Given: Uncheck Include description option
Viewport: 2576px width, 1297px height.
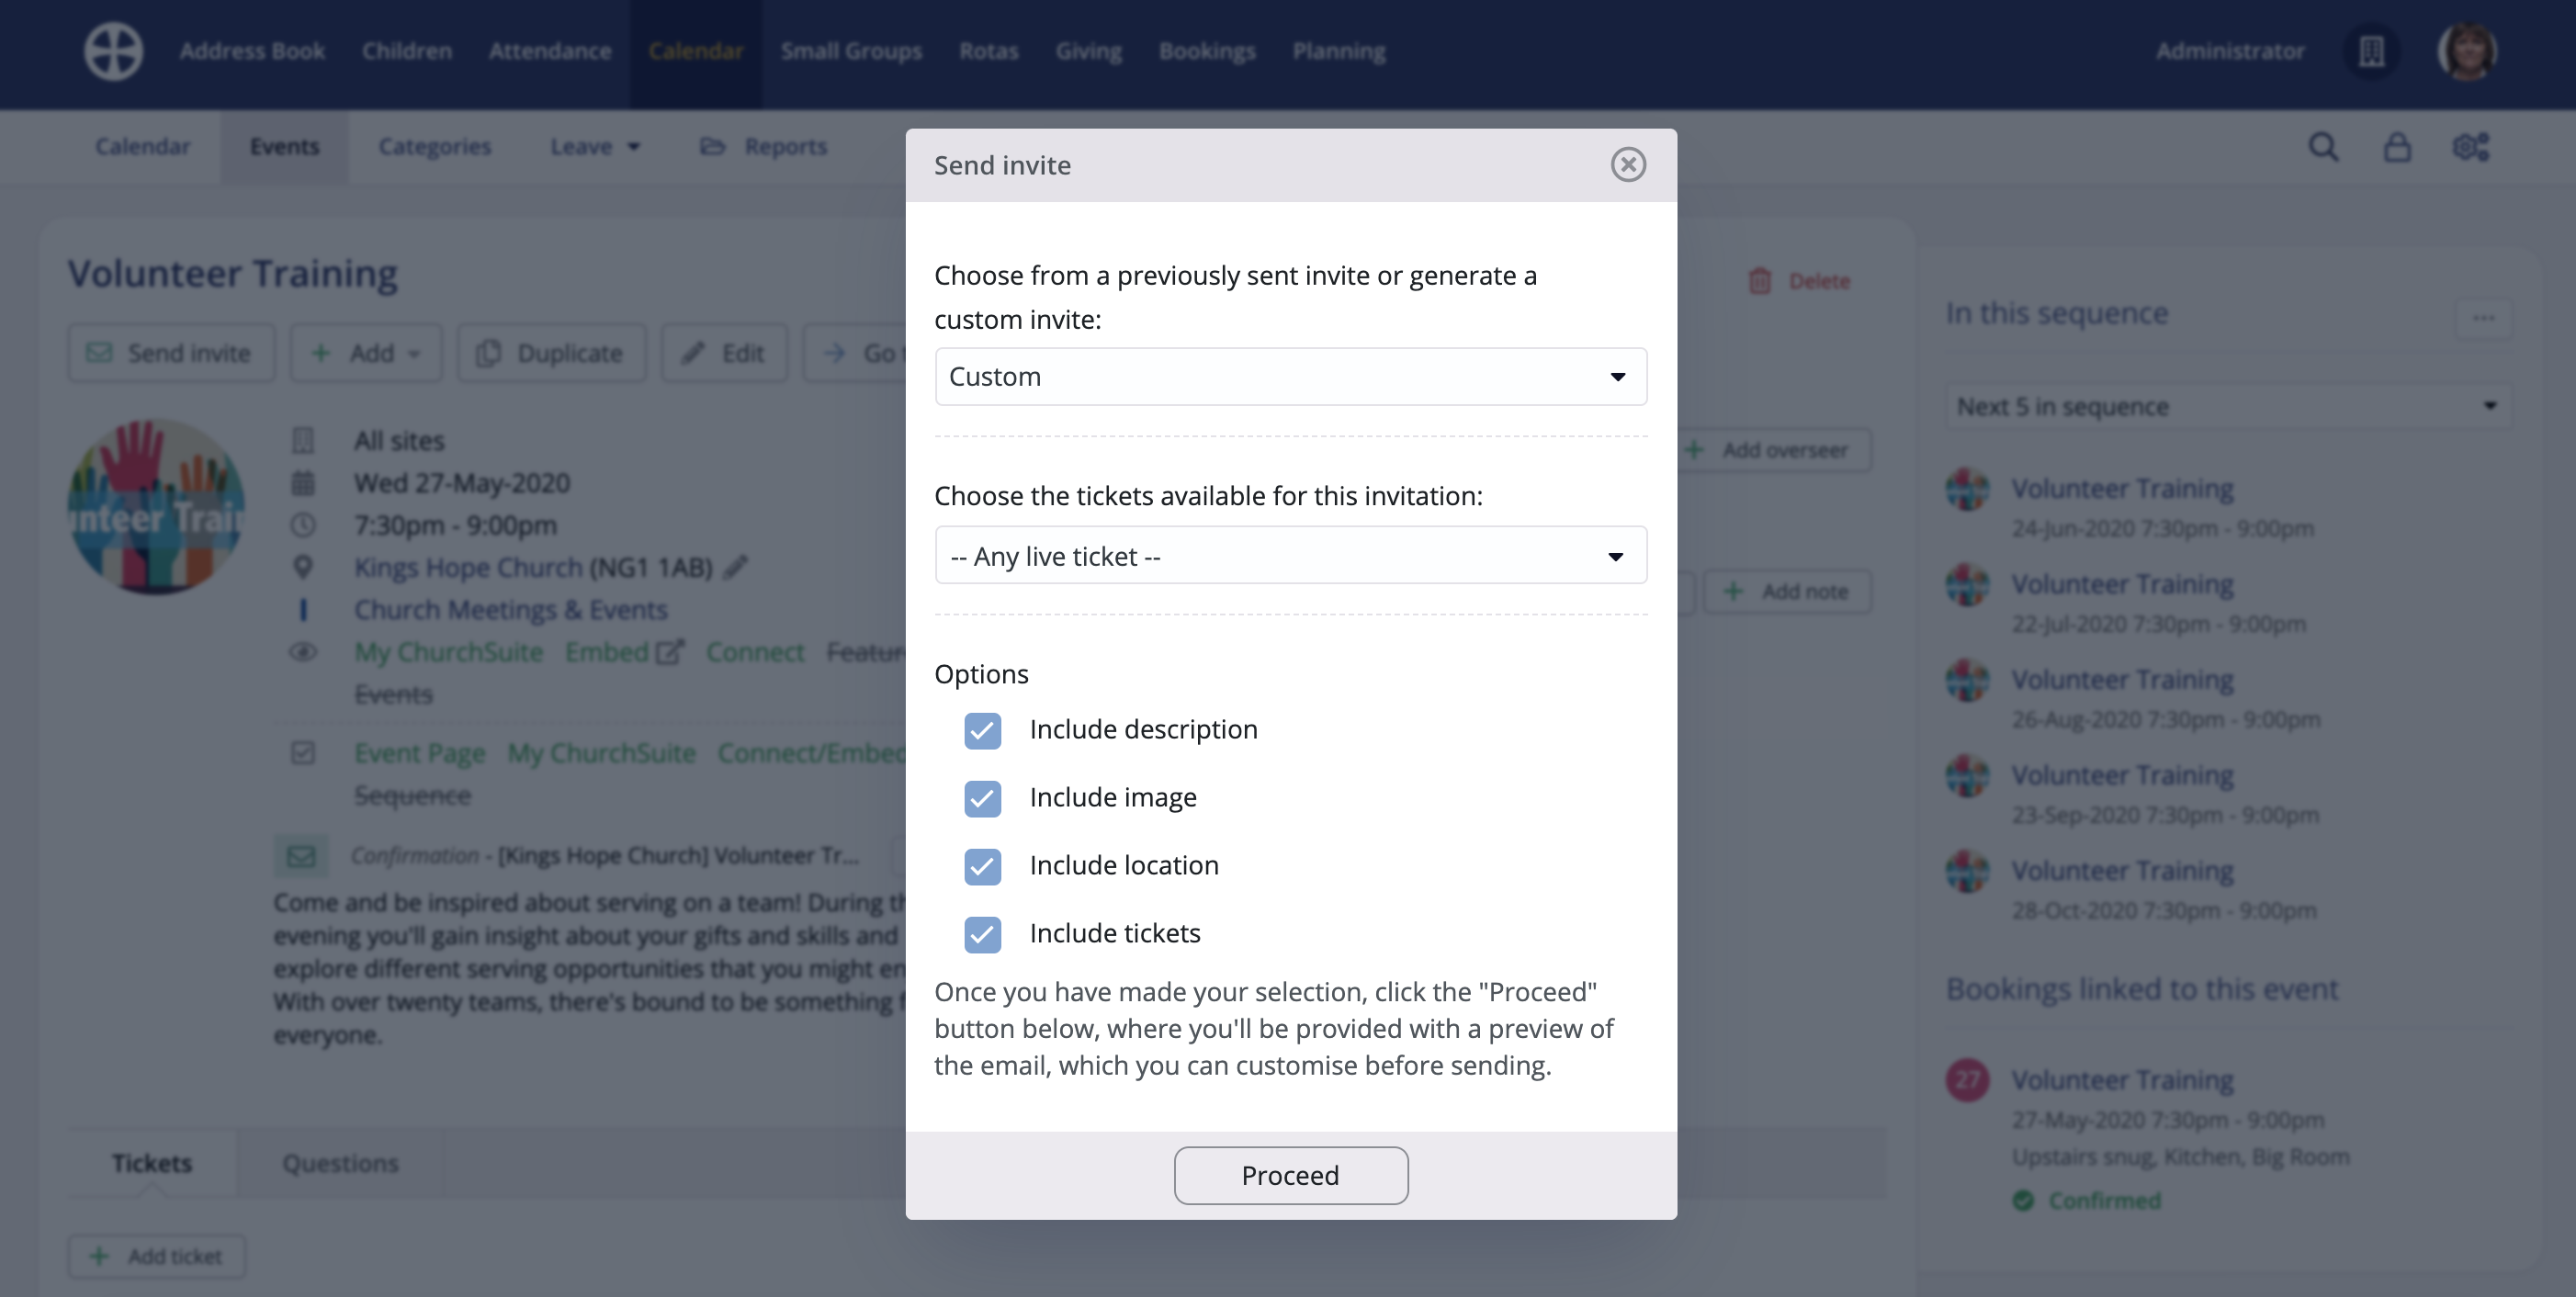Looking at the screenshot, I should coord(982,730).
